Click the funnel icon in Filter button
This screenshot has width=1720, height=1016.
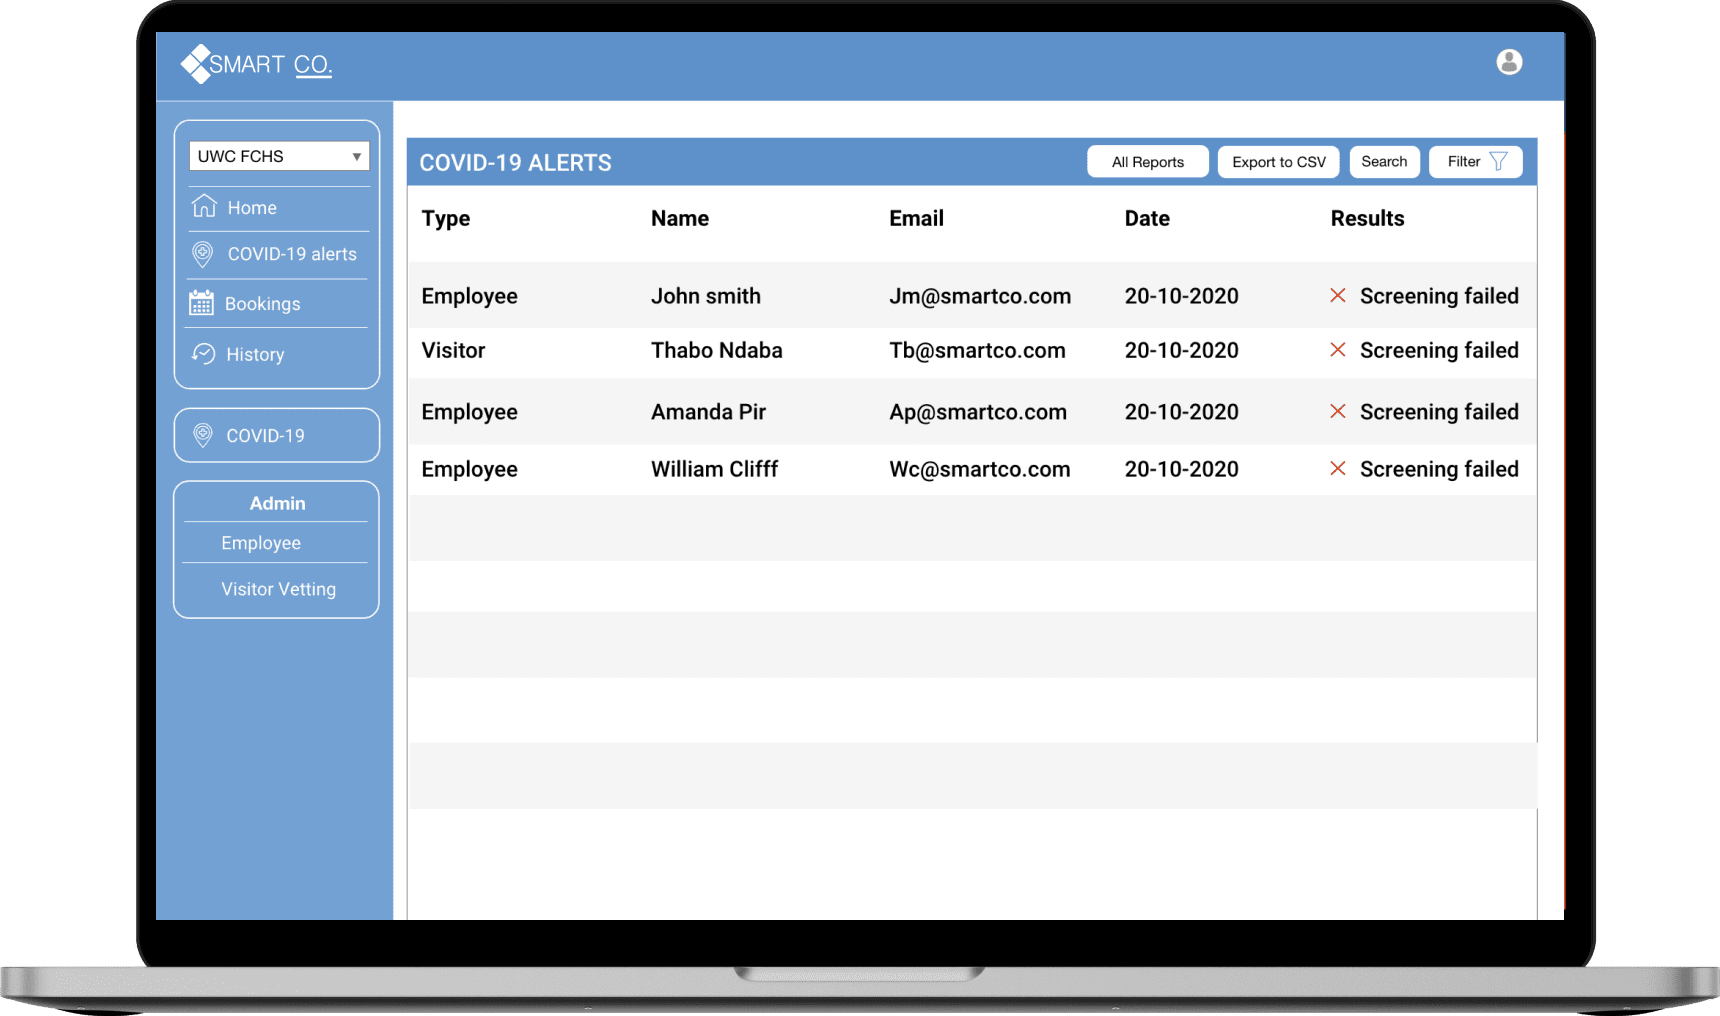(1498, 161)
